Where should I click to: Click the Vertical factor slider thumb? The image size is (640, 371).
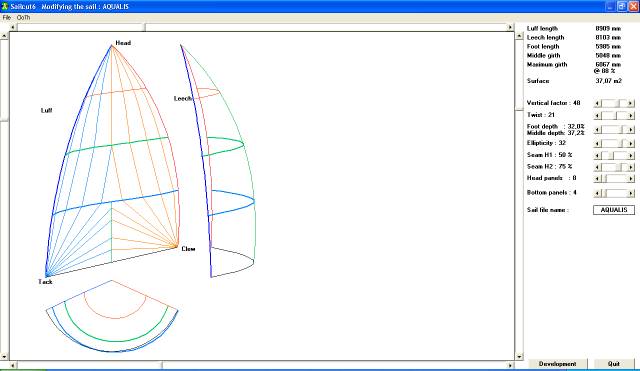pyautogui.click(x=619, y=104)
